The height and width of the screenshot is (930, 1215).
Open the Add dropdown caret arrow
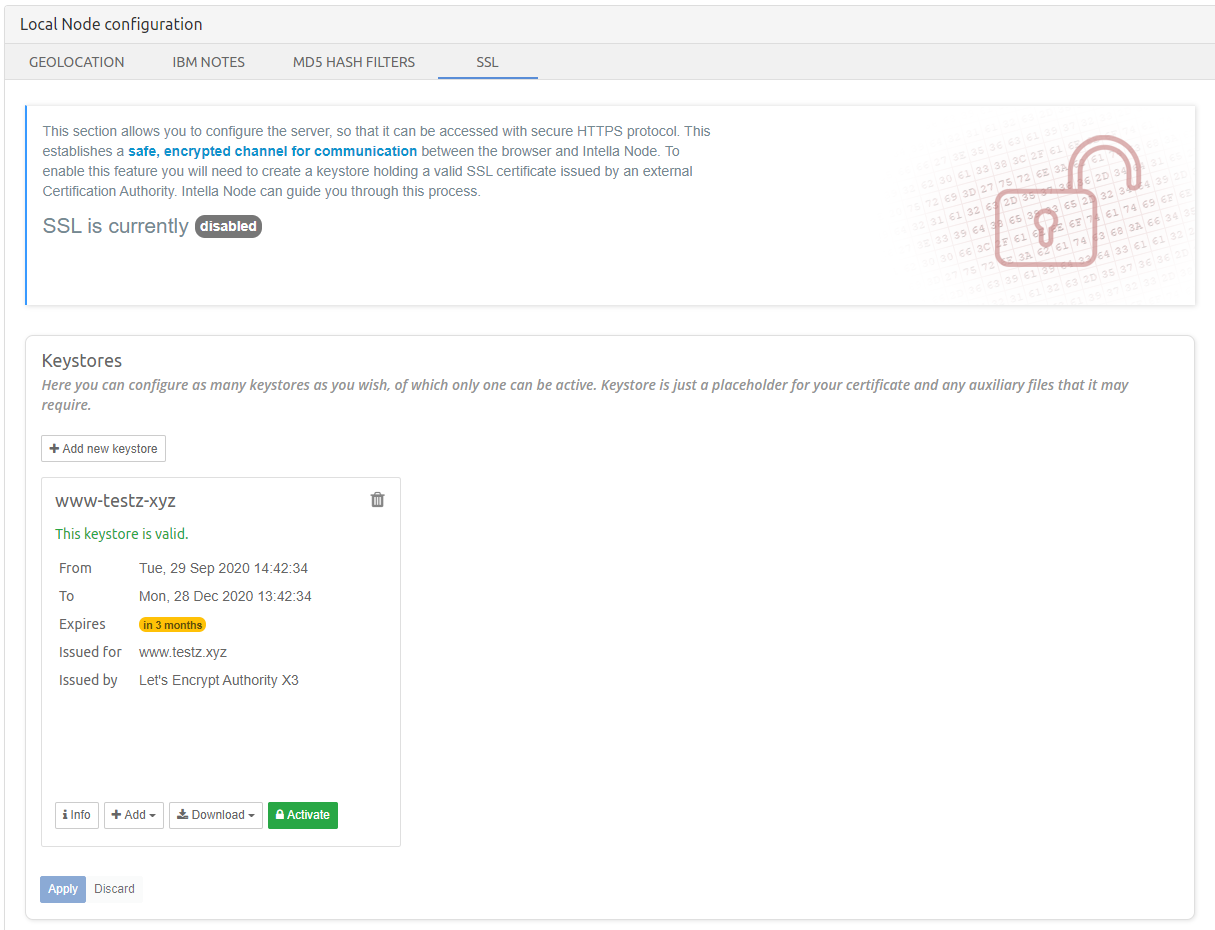(x=151, y=815)
